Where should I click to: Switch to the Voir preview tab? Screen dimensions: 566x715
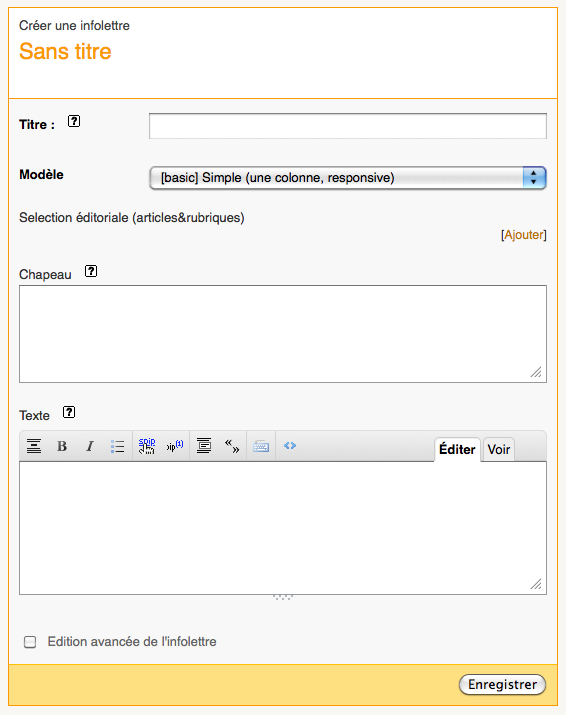[x=498, y=450]
